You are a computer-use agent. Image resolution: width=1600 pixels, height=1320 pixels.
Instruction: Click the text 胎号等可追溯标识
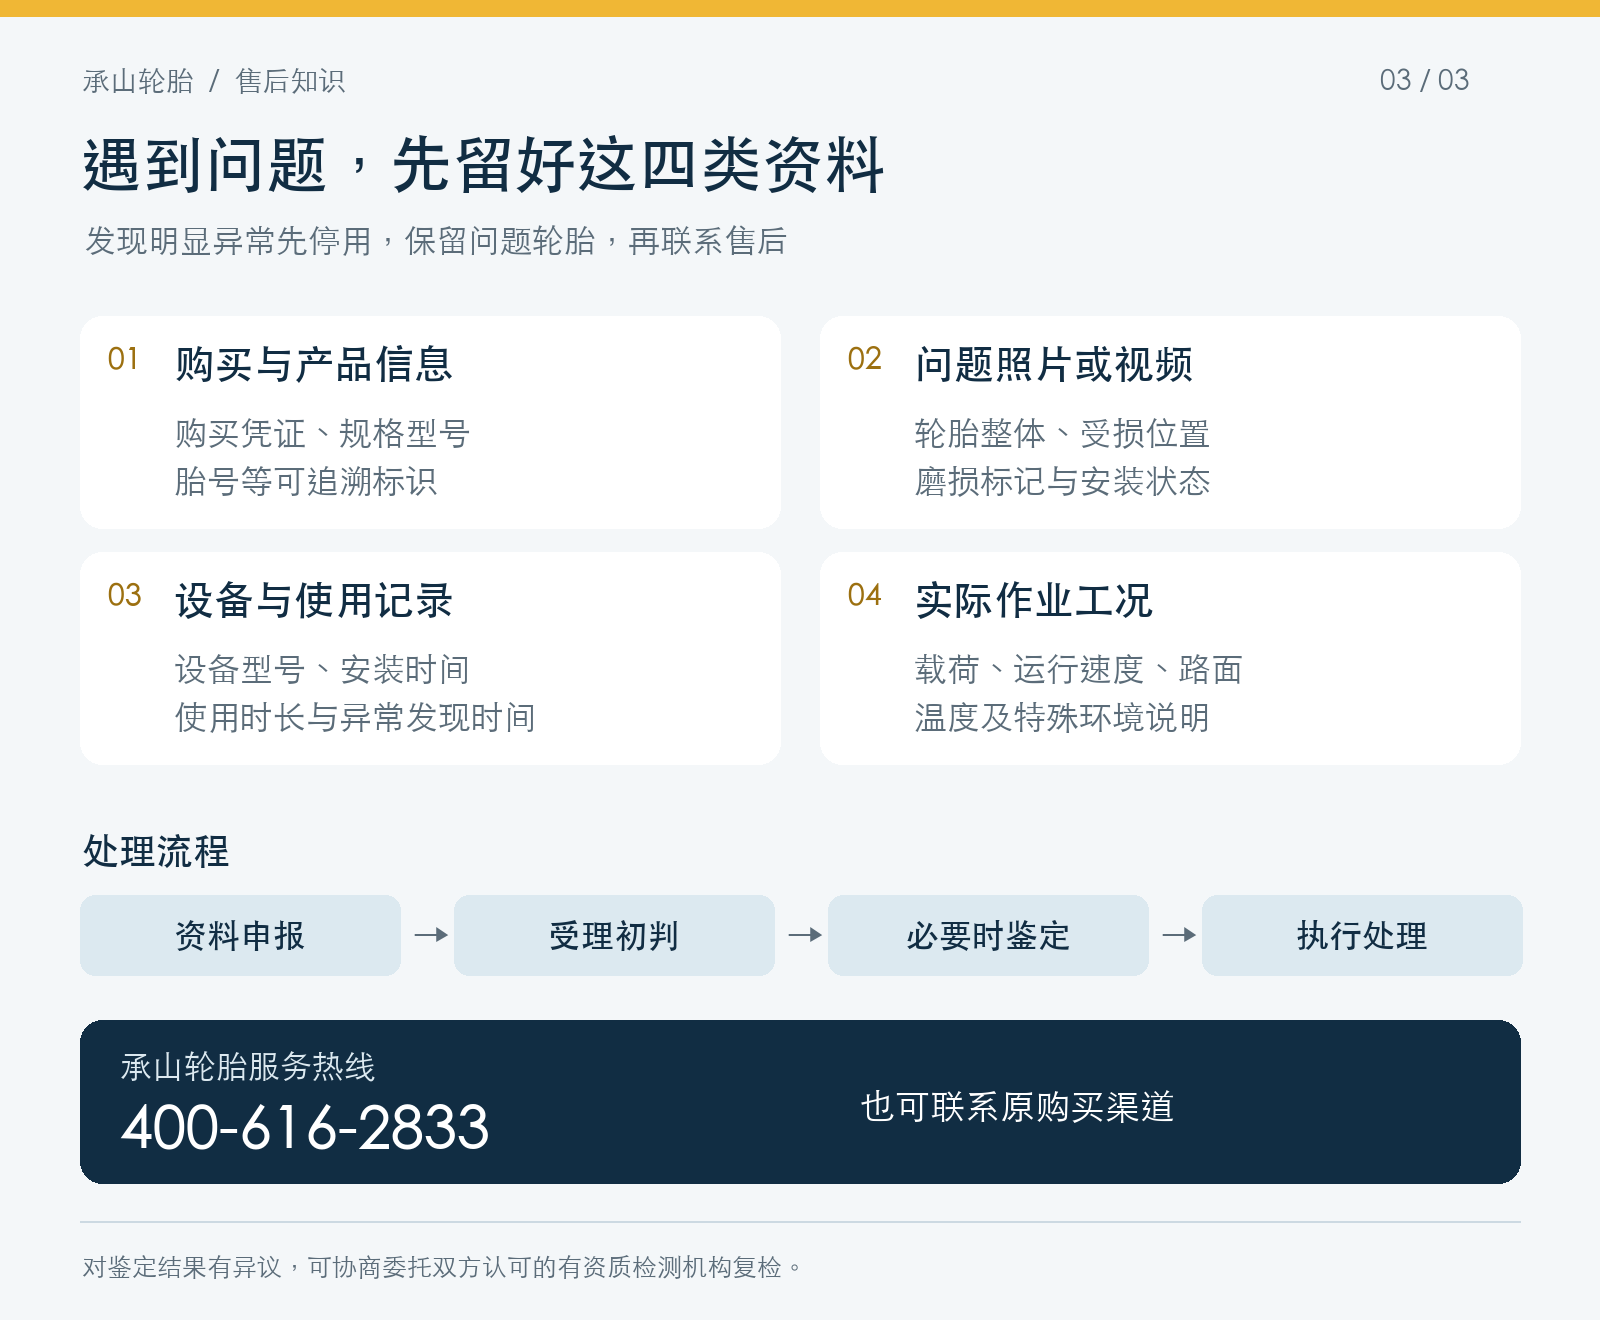coord(306,482)
